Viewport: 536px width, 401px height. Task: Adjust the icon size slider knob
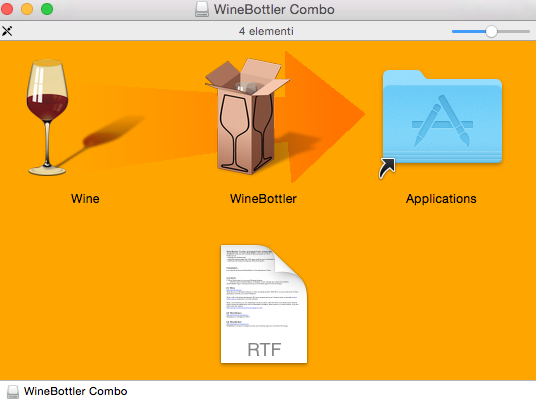pyautogui.click(x=491, y=31)
